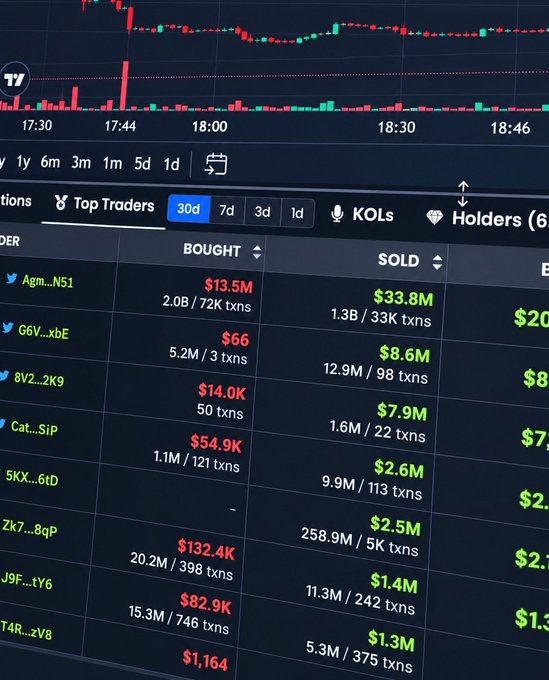
Task: Sort table by SOLD column arrows
Action: click(437, 262)
